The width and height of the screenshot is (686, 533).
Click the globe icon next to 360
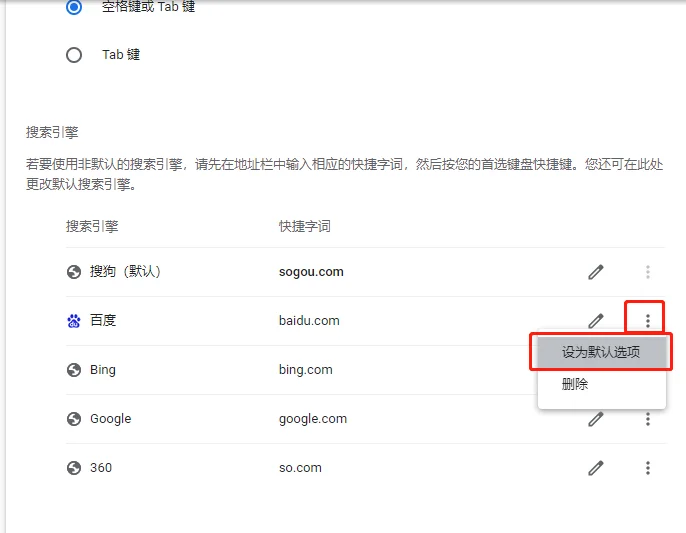click(x=74, y=468)
